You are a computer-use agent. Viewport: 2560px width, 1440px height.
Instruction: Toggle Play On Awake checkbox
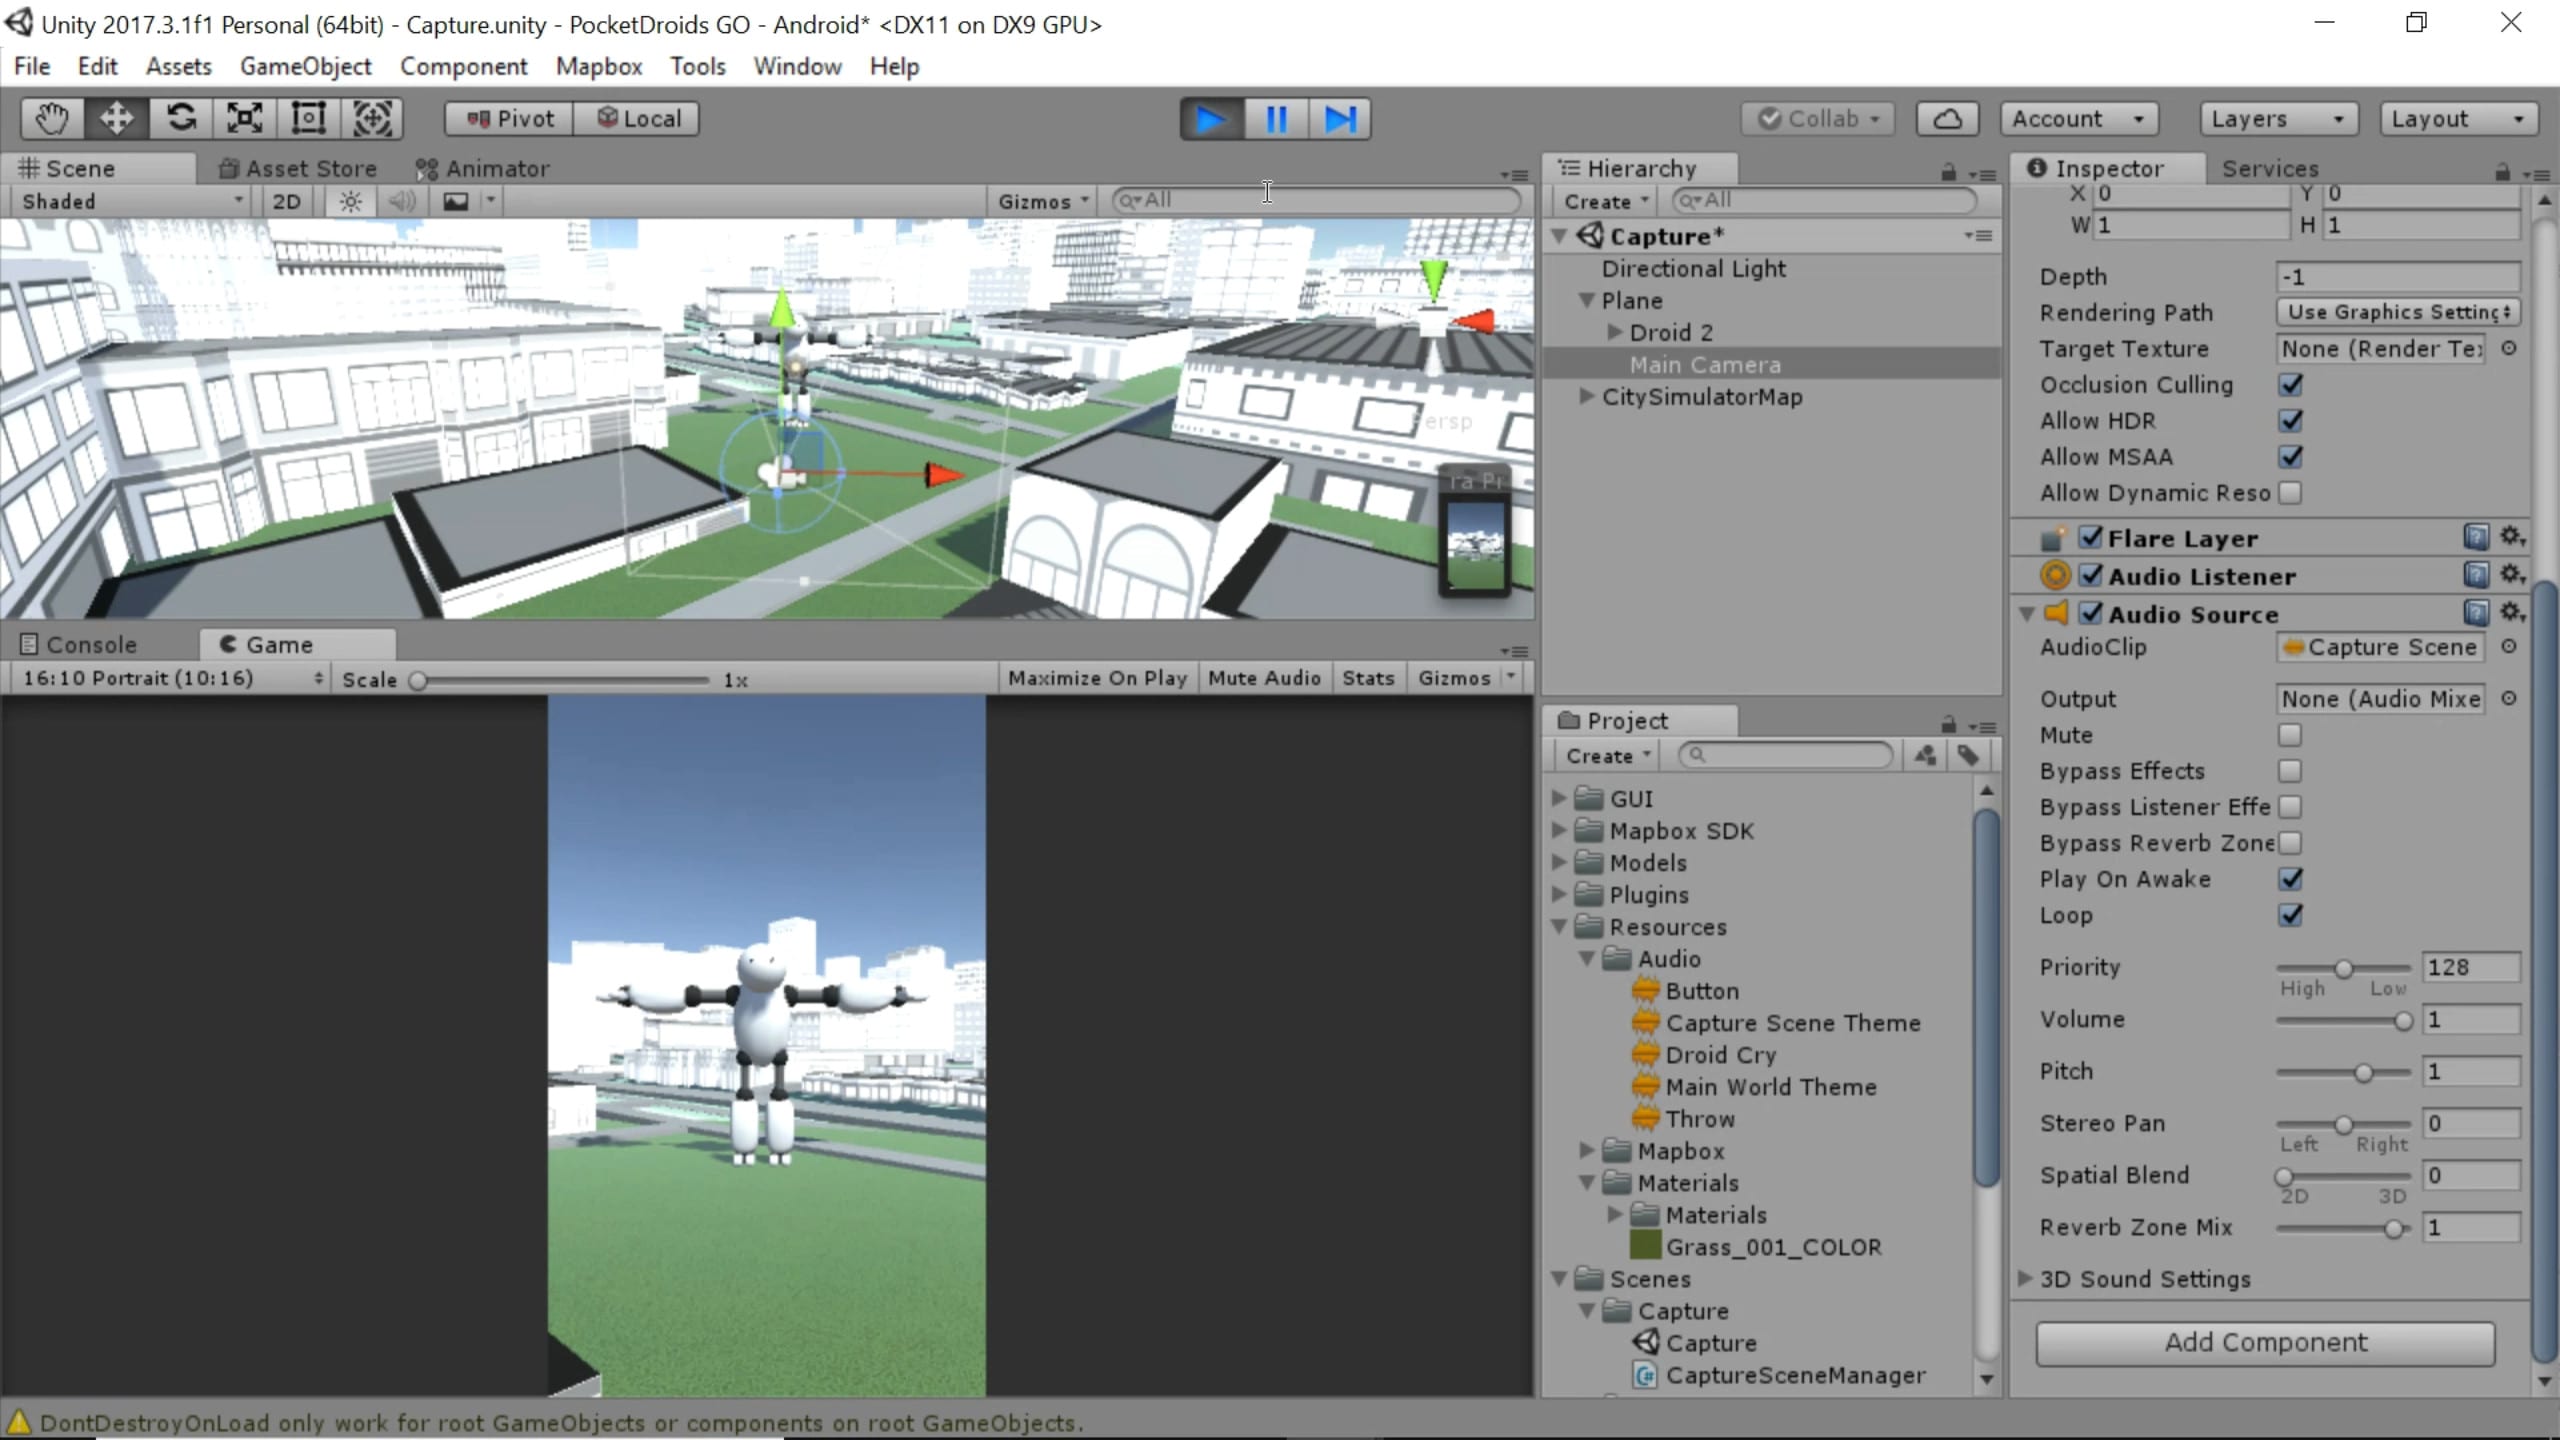(2290, 879)
